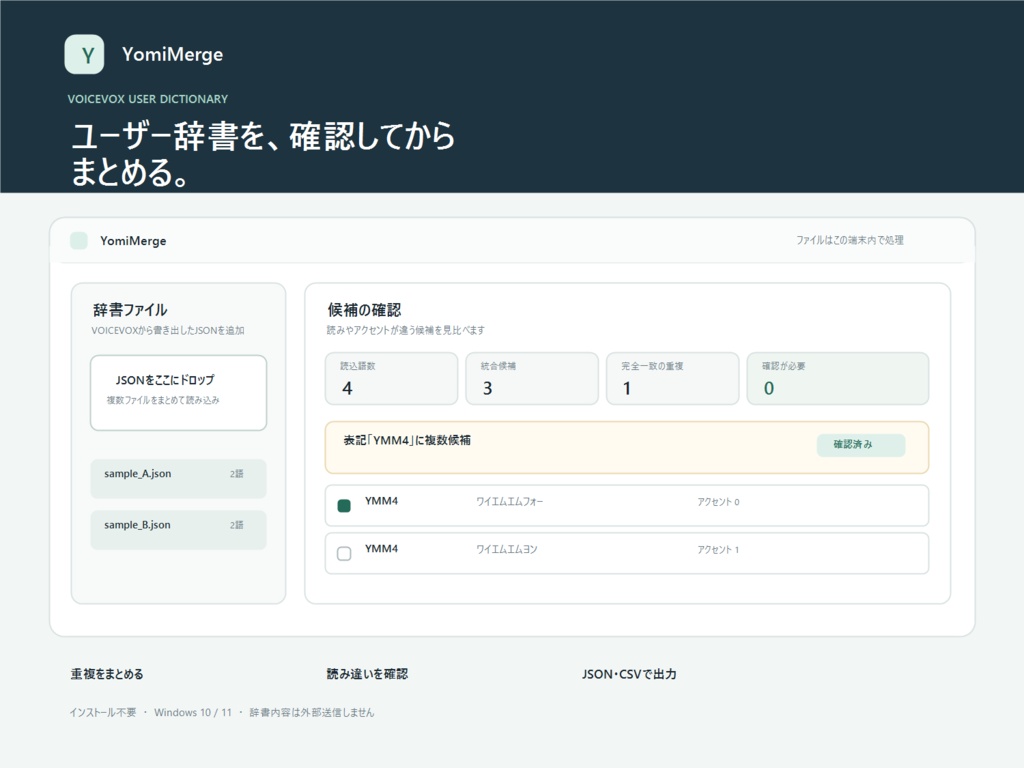Click the small green square beside the panel's YomiMerge title

[79, 240]
